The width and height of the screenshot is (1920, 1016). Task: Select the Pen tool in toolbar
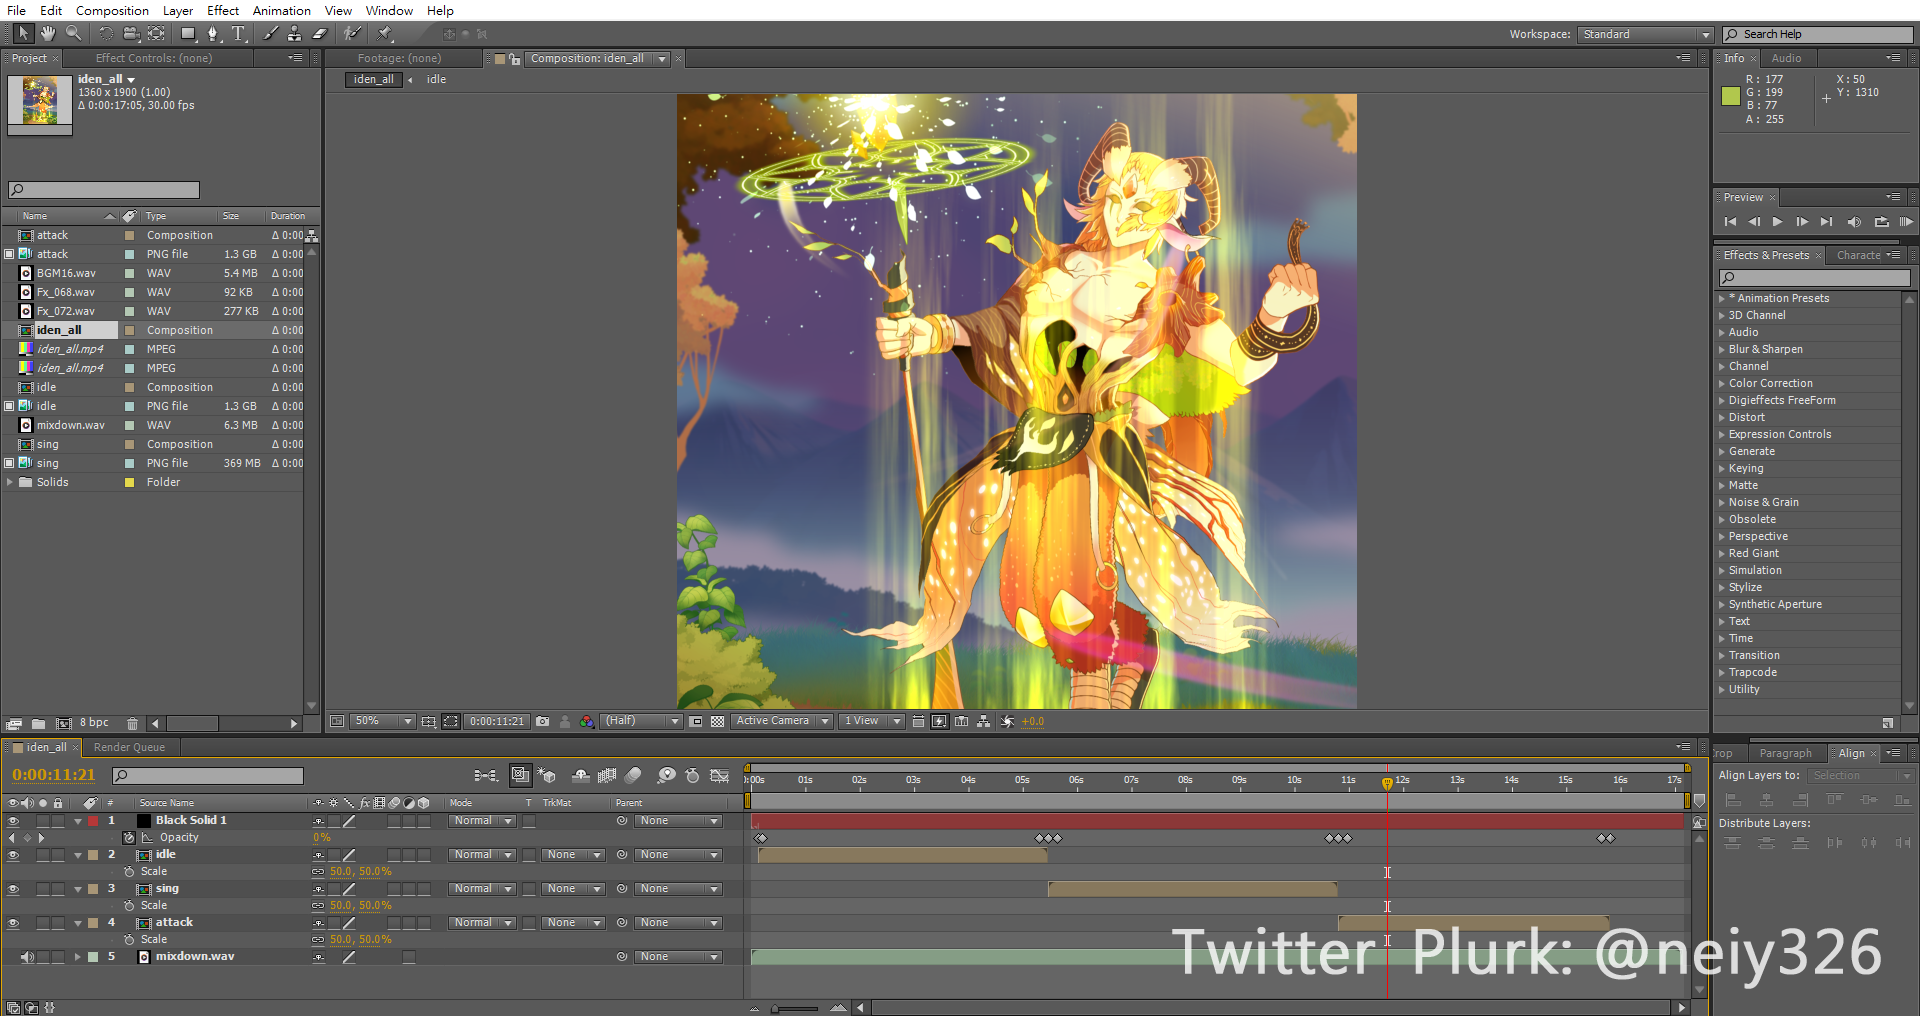(212, 33)
